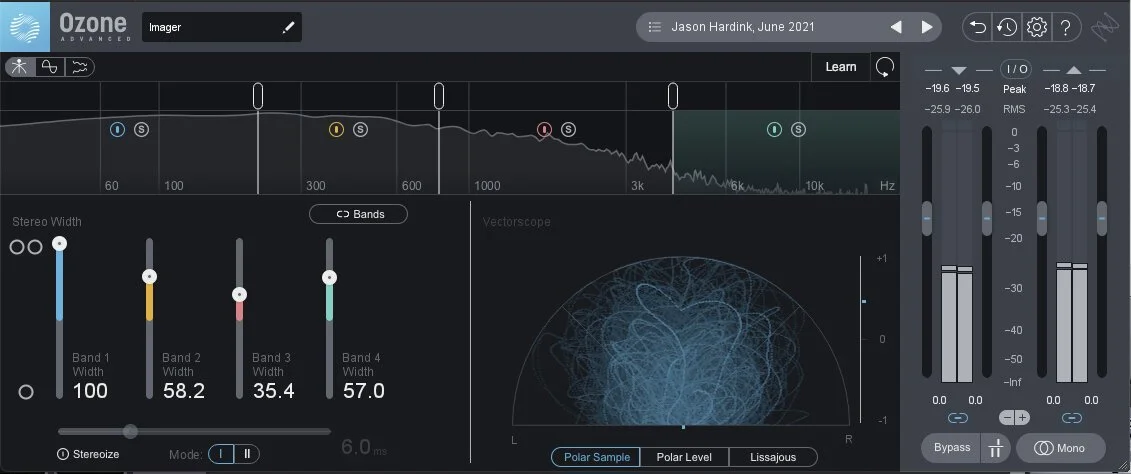This screenshot has width=1131, height=474.
Task: Bypass Band 1 with blue power icon
Action: pos(118,129)
